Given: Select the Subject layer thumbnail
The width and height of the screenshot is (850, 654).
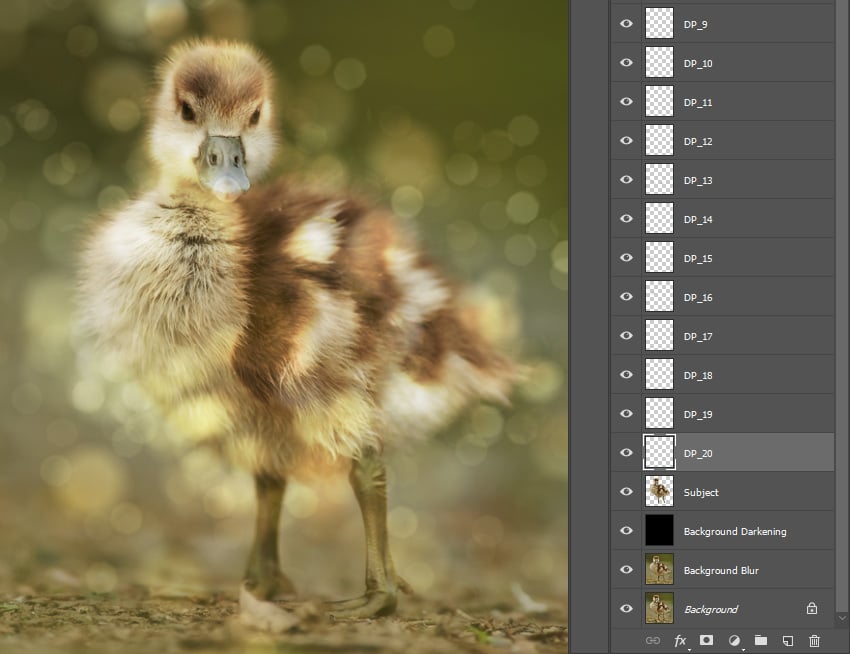Looking at the screenshot, I should (x=659, y=491).
